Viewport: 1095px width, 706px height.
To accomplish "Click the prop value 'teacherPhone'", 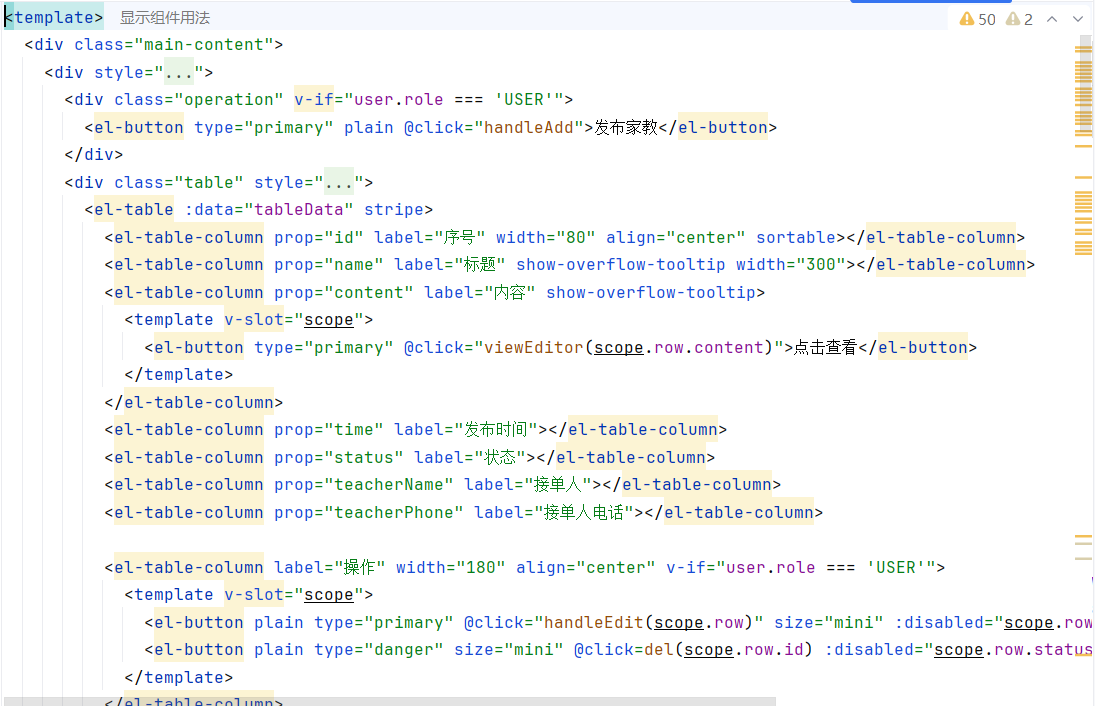I will tap(394, 513).
